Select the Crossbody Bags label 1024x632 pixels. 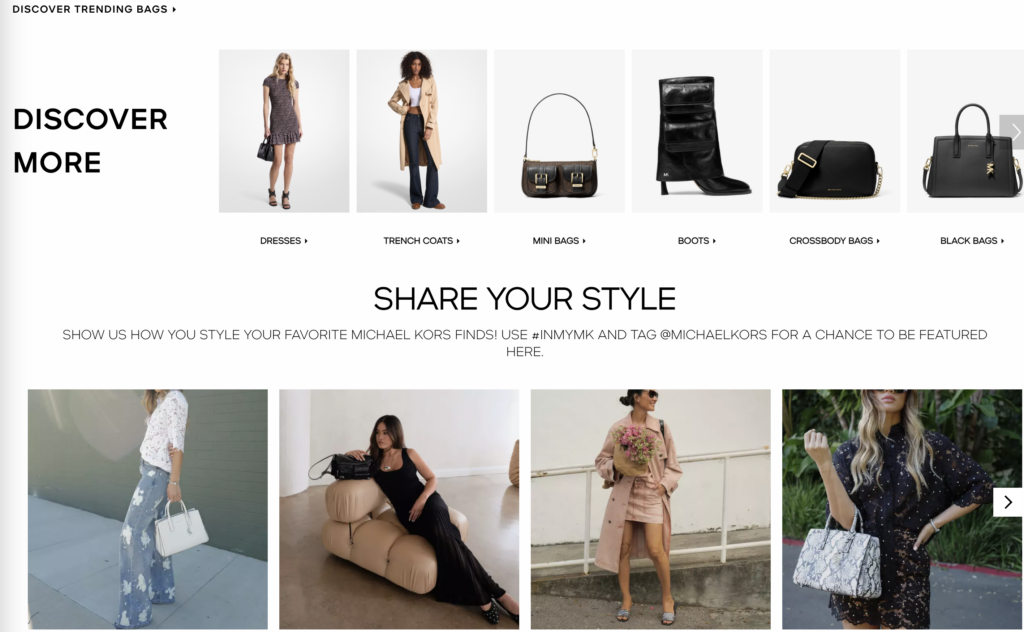click(835, 241)
